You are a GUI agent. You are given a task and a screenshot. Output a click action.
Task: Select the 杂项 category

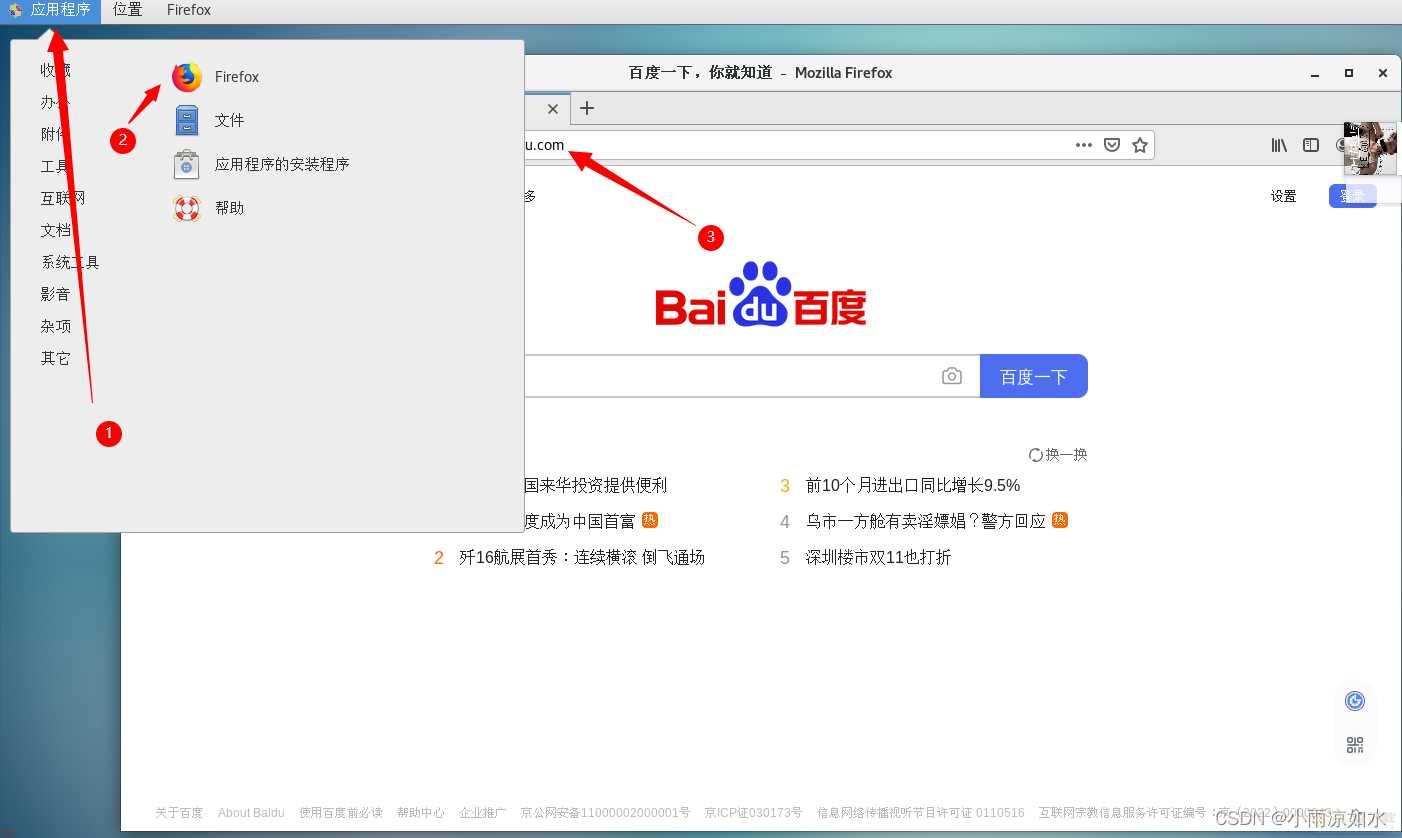(56, 326)
